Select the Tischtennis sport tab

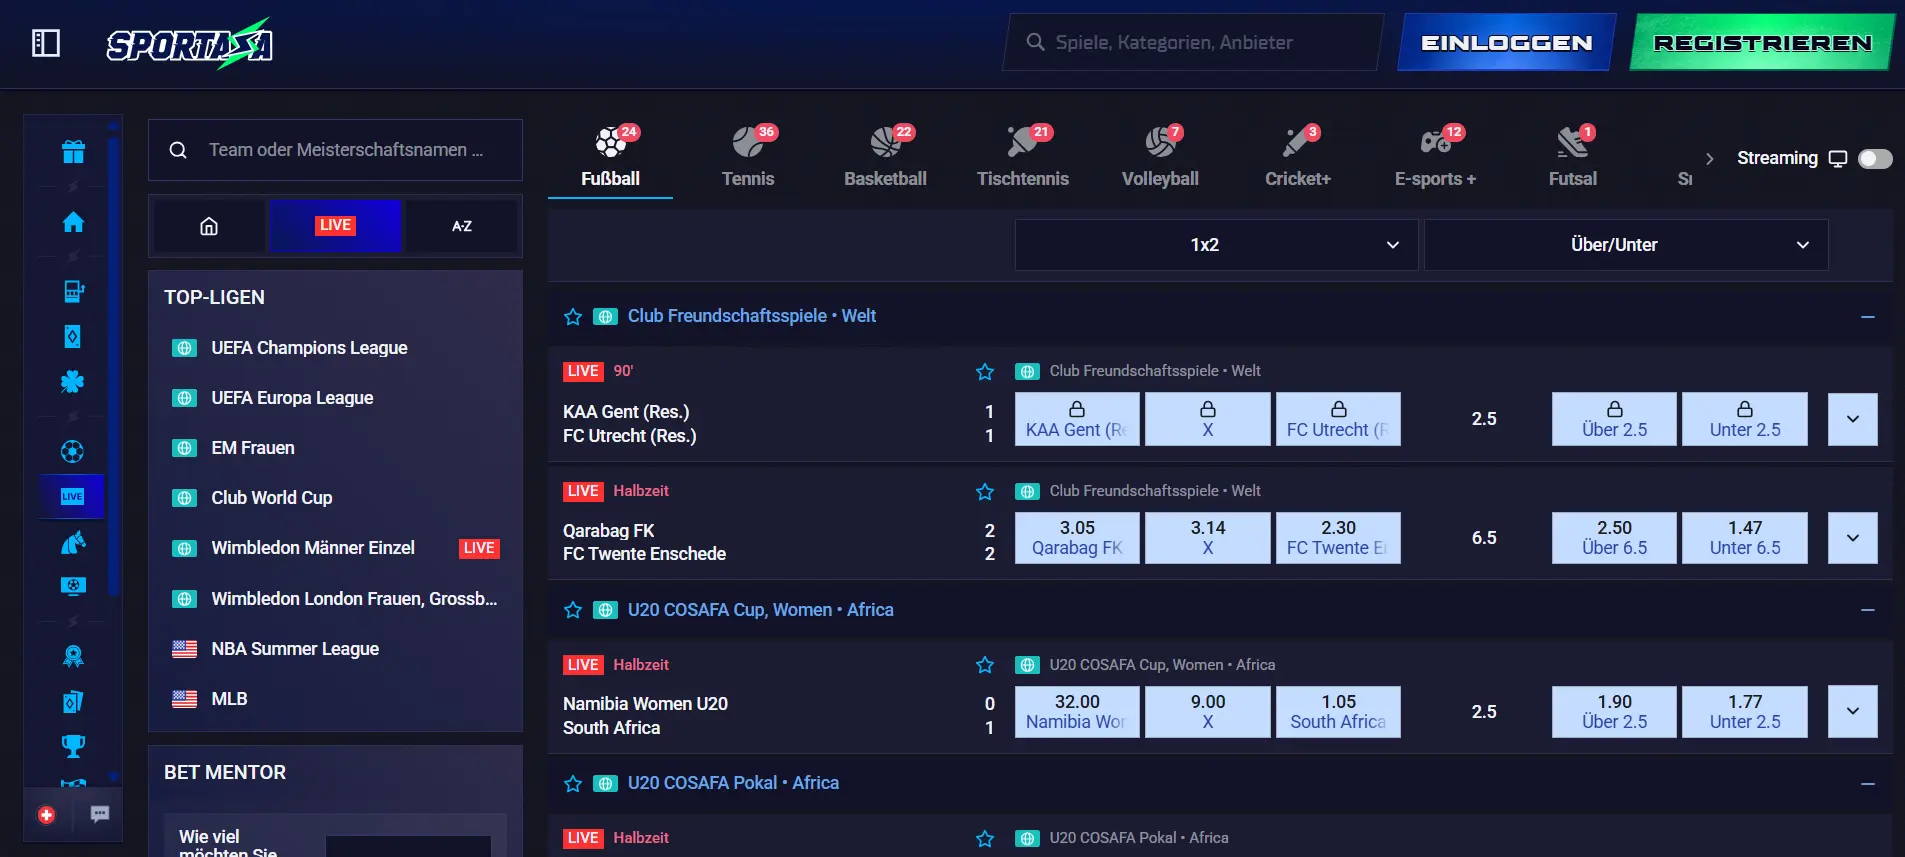1023,157
